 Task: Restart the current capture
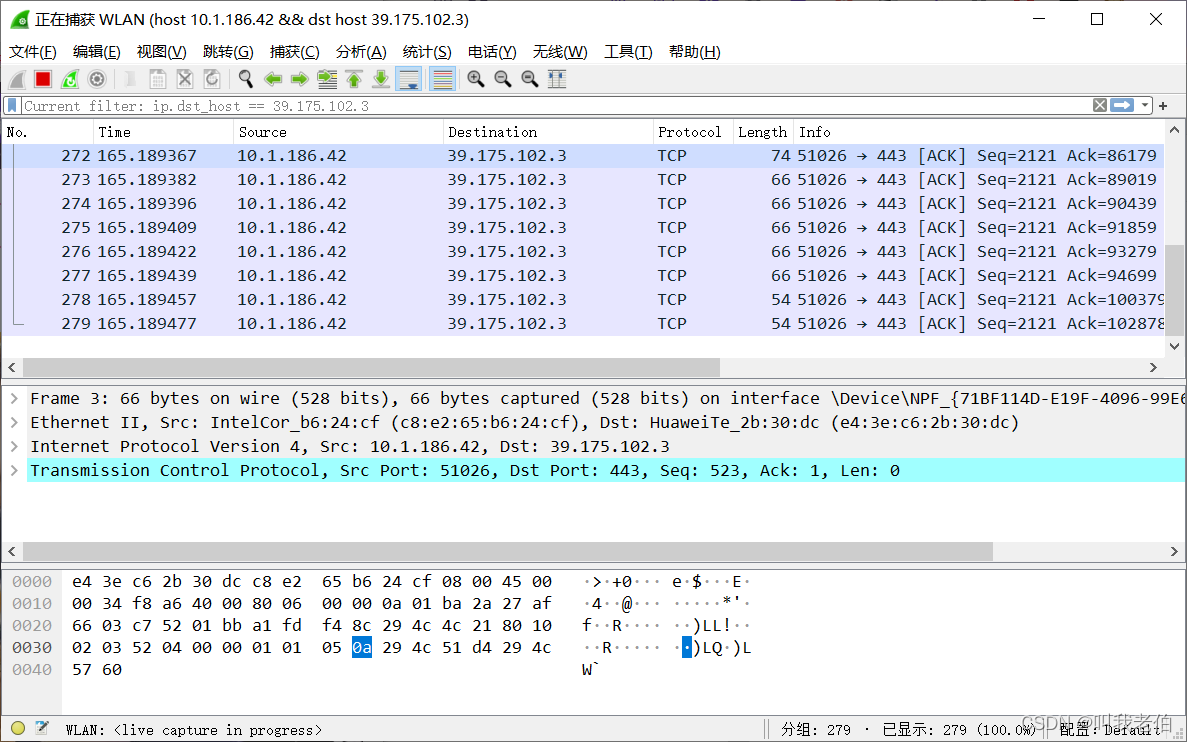click(x=70, y=79)
